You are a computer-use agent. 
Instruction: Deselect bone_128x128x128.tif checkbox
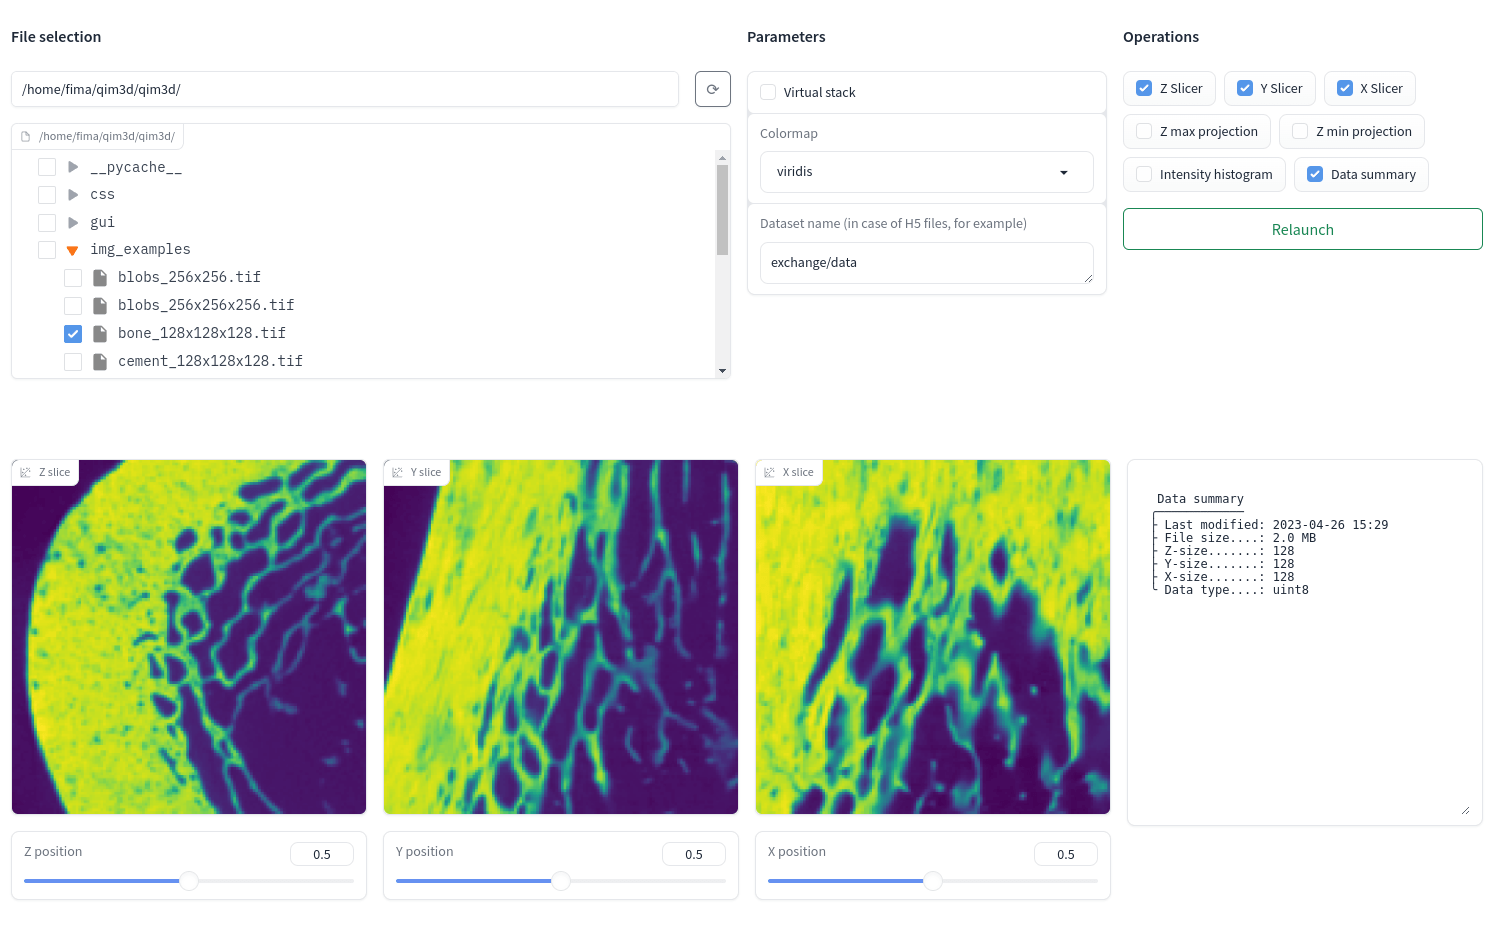73,333
